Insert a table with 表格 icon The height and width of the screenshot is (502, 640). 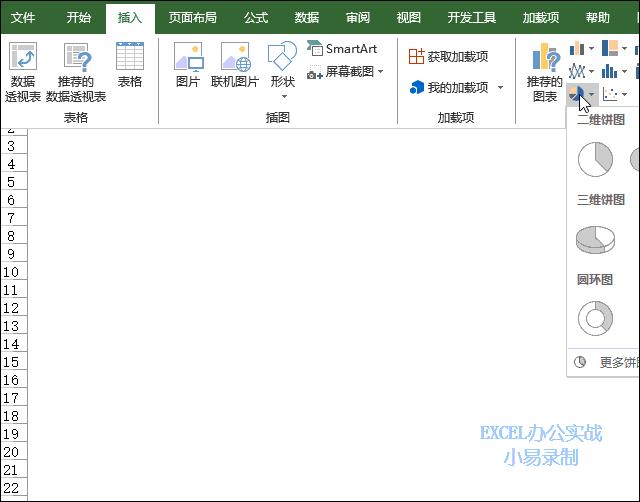pos(130,65)
